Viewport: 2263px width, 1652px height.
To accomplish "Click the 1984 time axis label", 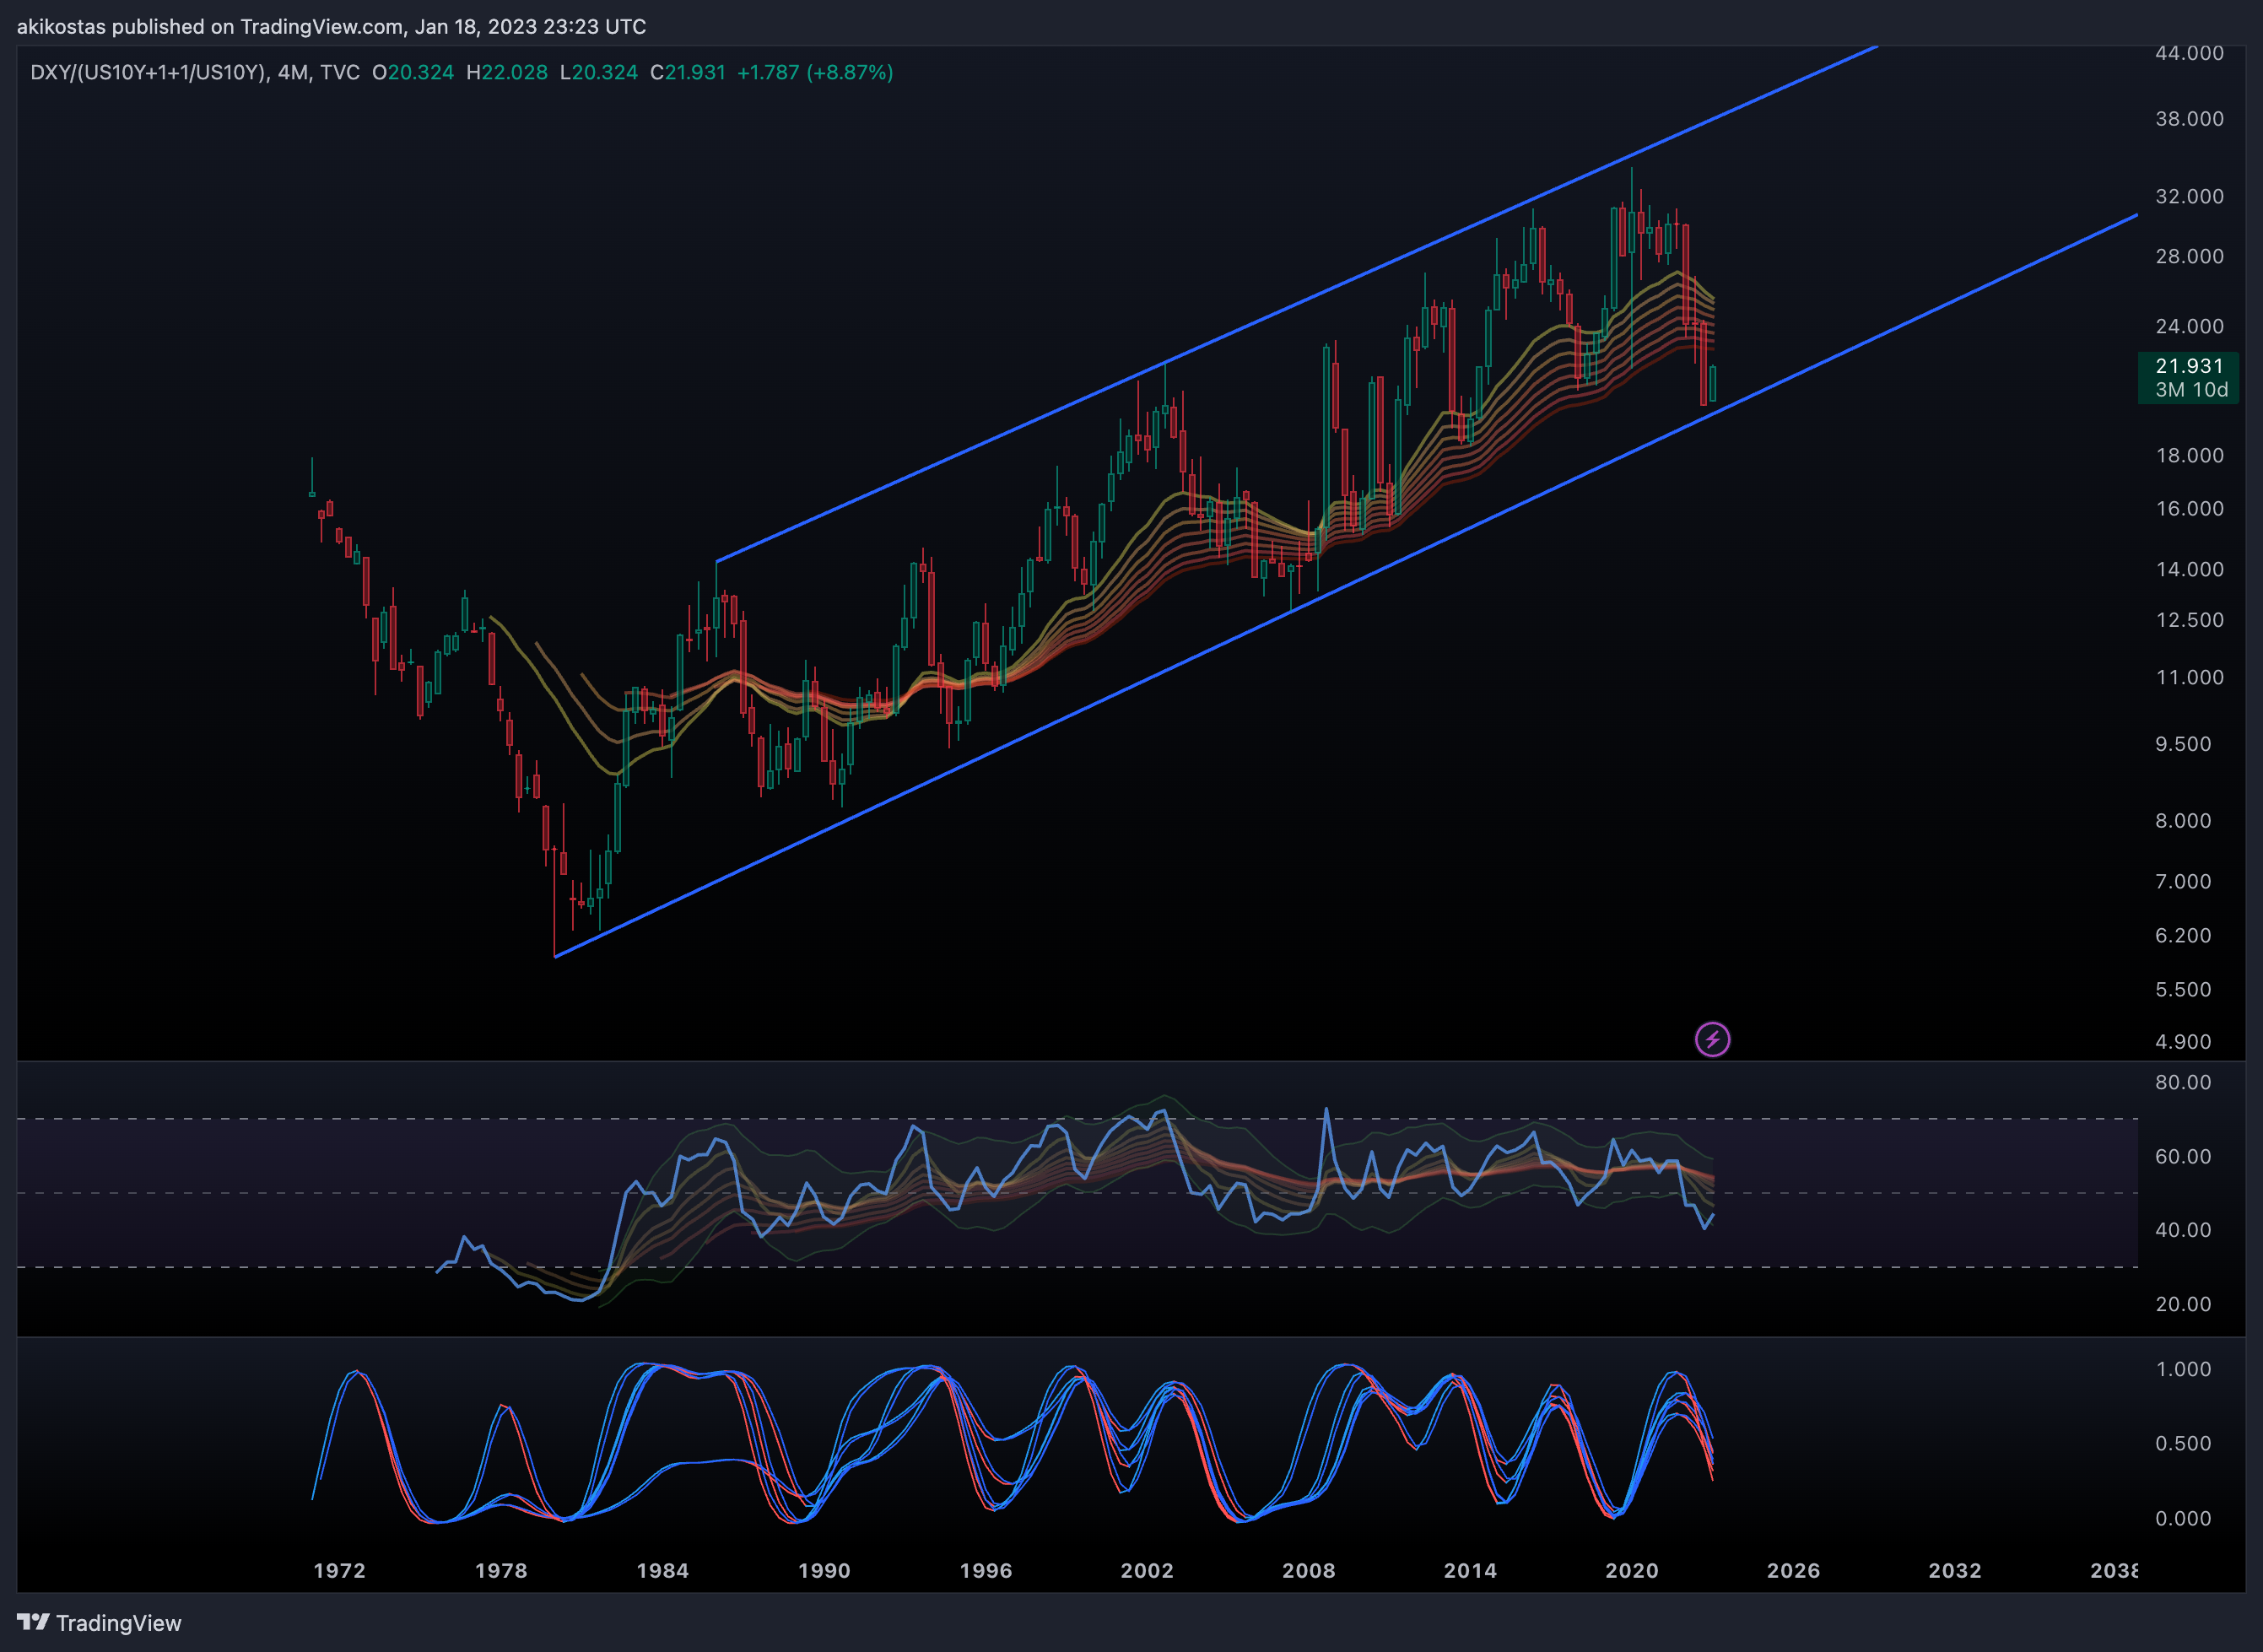I will (663, 1570).
